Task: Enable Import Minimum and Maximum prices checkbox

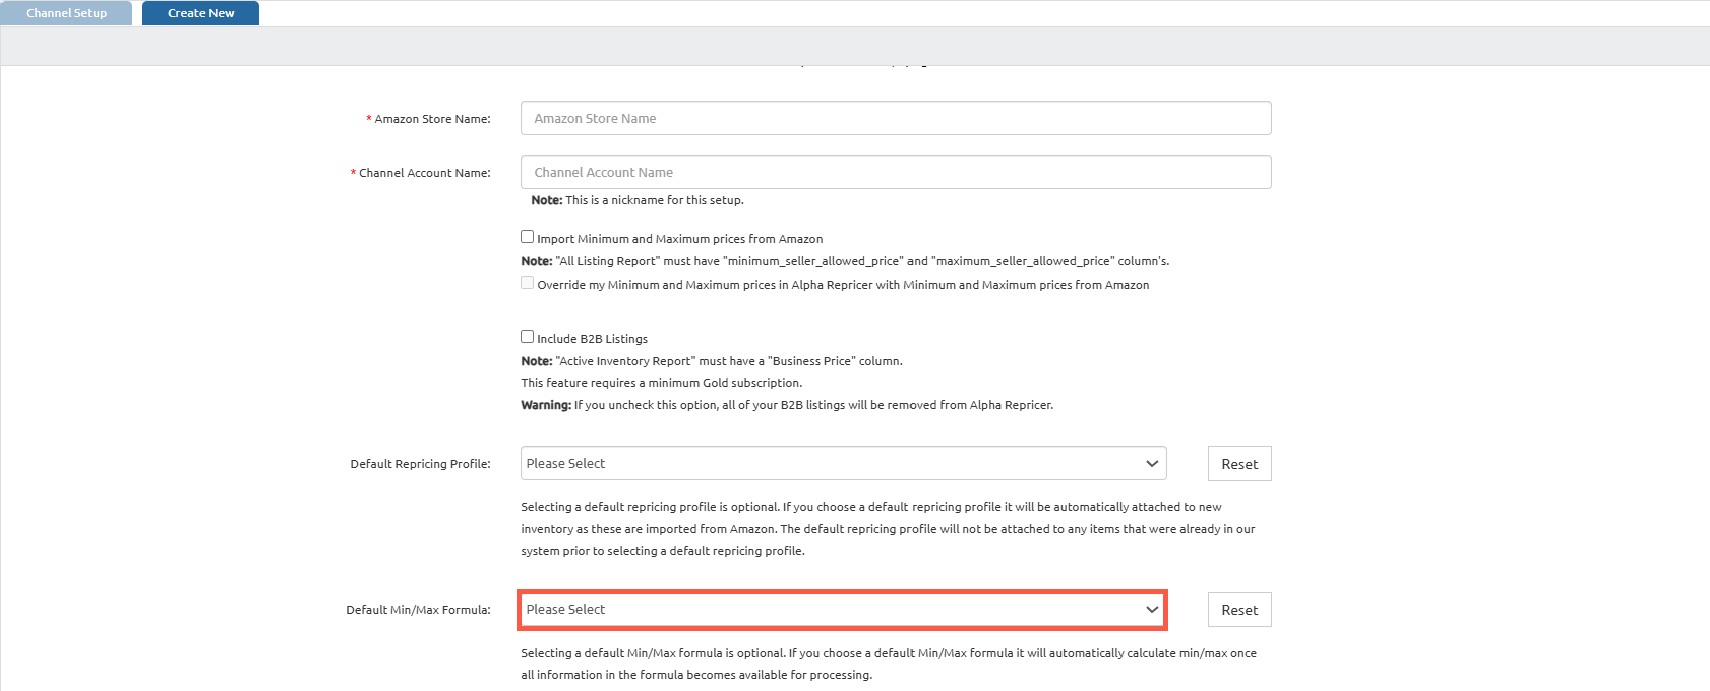Action: (x=527, y=237)
